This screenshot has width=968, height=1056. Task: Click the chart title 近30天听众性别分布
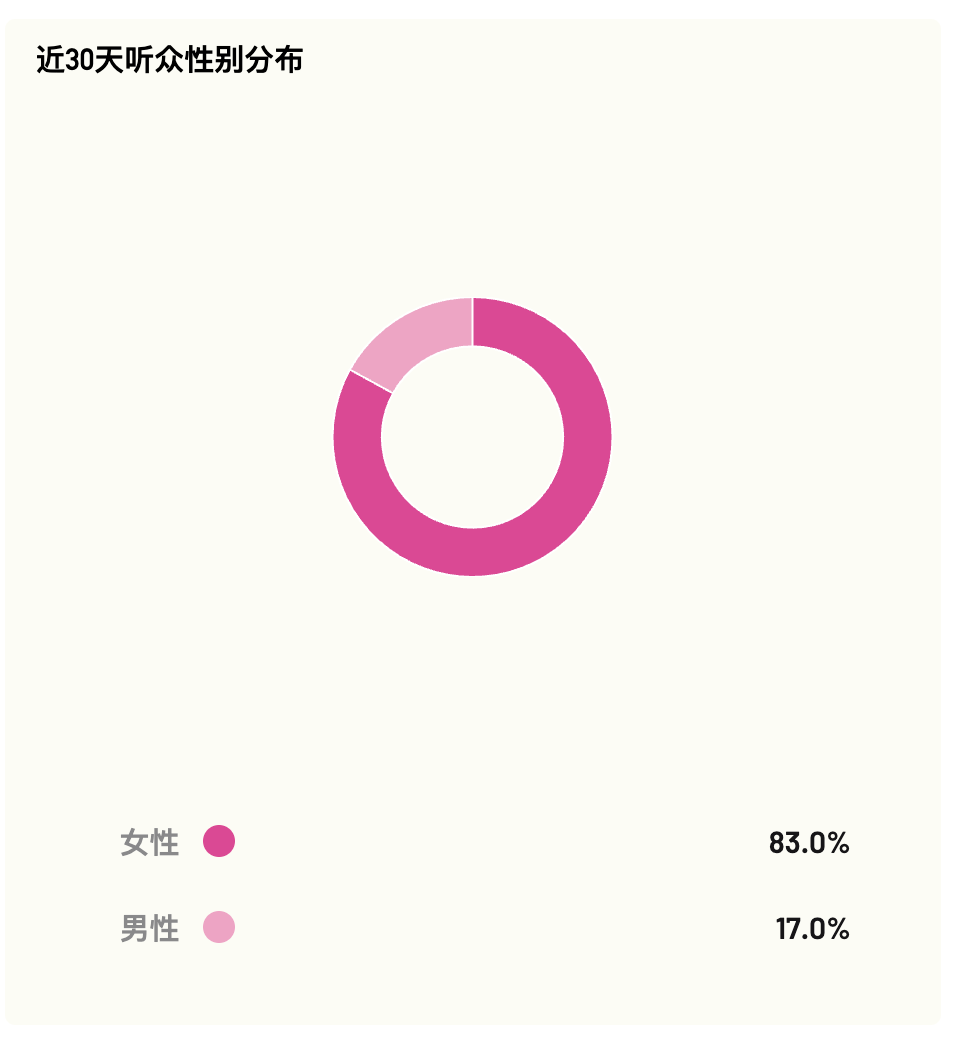tap(169, 61)
